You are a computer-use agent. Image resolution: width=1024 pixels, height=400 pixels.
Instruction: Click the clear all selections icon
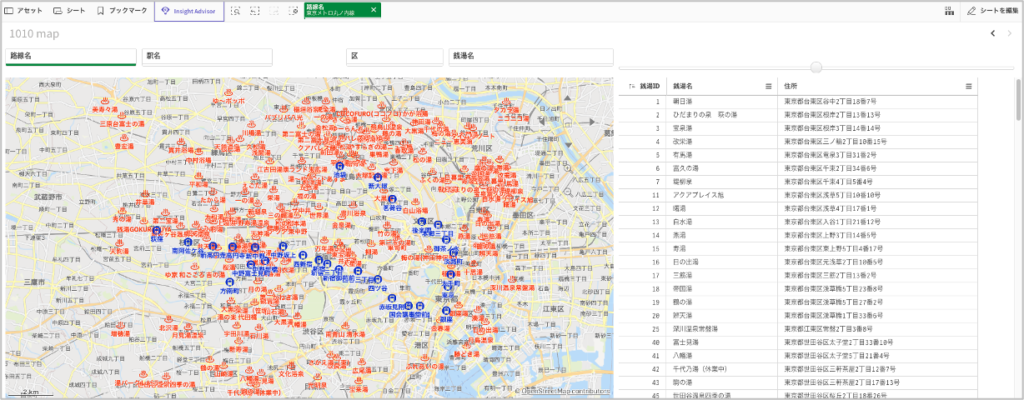tap(293, 11)
